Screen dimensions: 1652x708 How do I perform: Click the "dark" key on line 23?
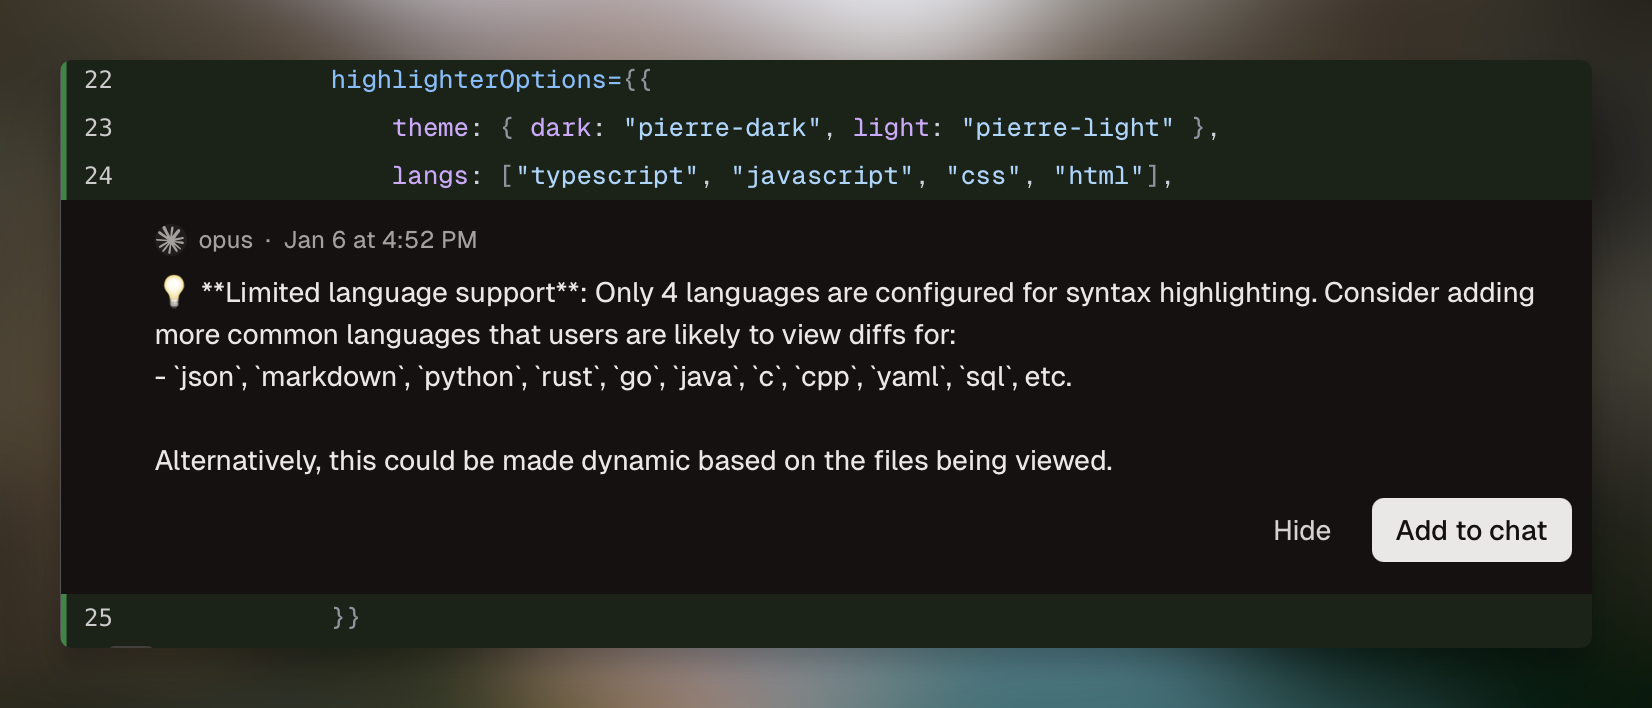560,128
